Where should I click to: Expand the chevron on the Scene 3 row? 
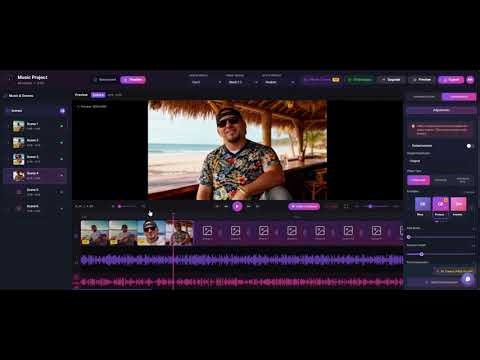click(61, 159)
